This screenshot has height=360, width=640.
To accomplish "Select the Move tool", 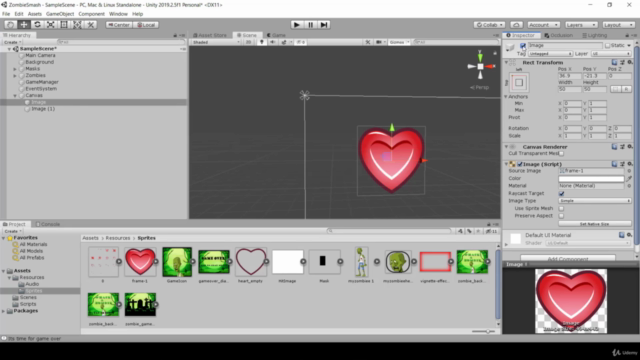I will (24, 25).
